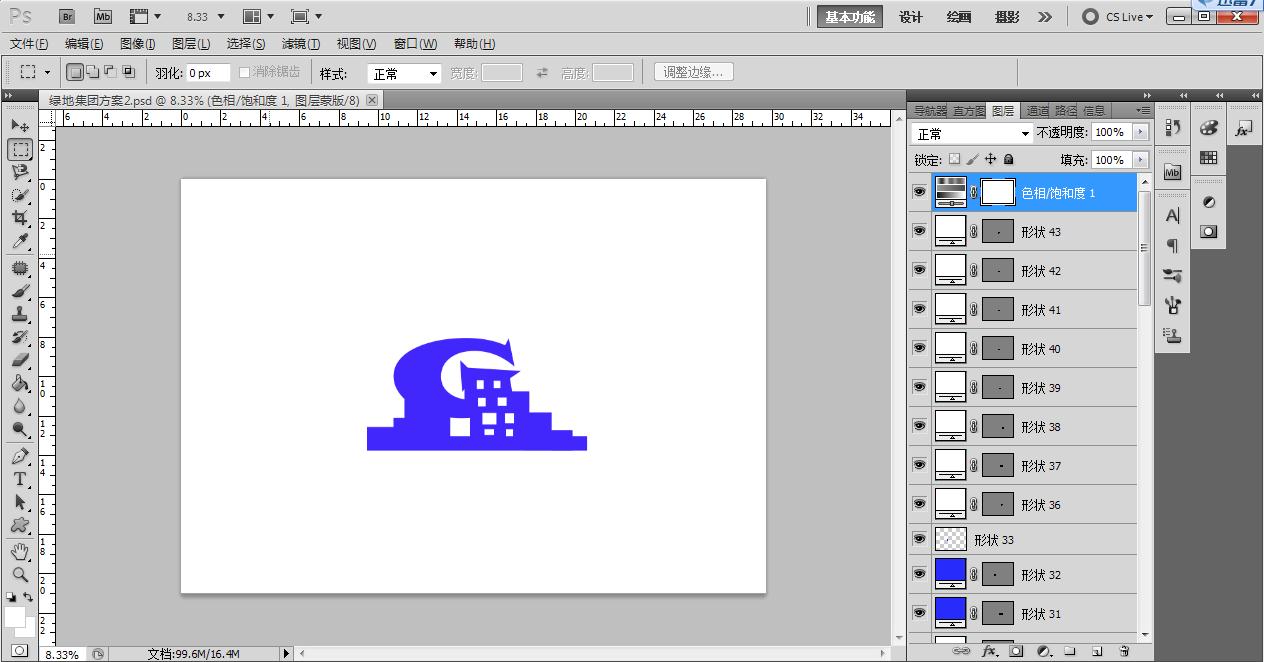Select the Brush tool
This screenshot has width=1264, height=662.
click(x=20, y=291)
